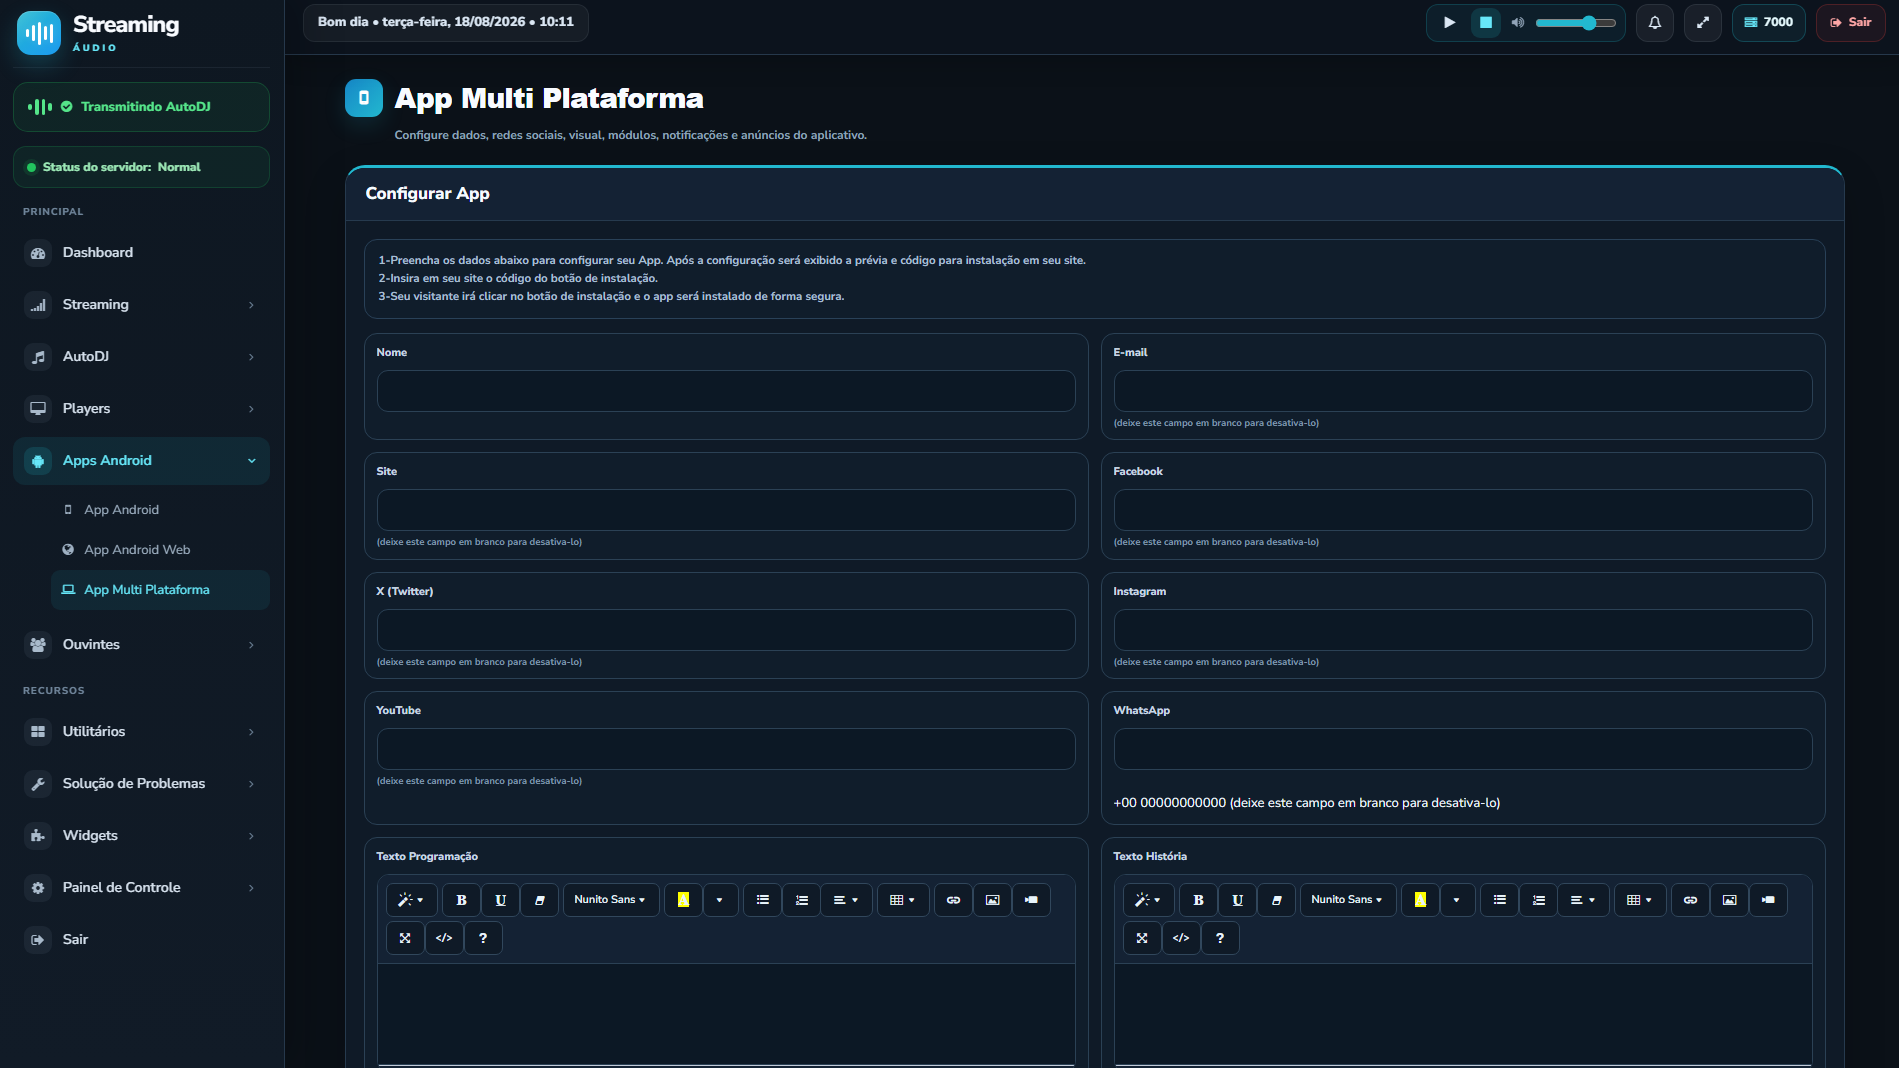Focus the Instagram input field
The image size is (1899, 1068).
coord(1463,630)
